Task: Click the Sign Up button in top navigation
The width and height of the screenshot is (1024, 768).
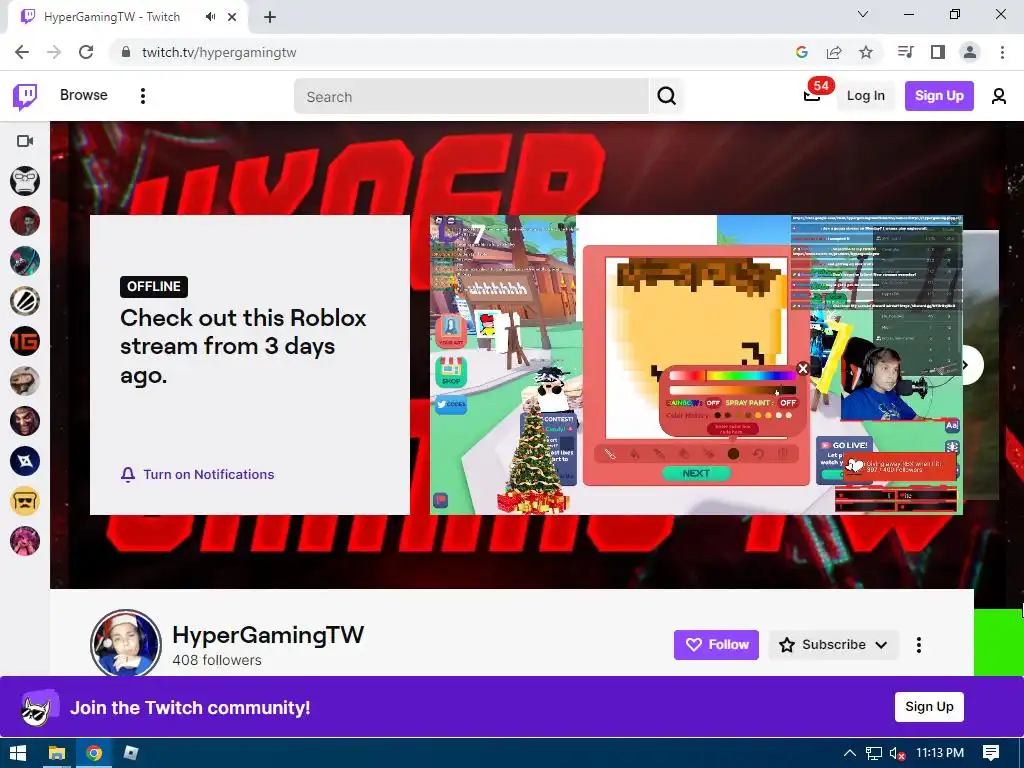Action: tap(939, 96)
